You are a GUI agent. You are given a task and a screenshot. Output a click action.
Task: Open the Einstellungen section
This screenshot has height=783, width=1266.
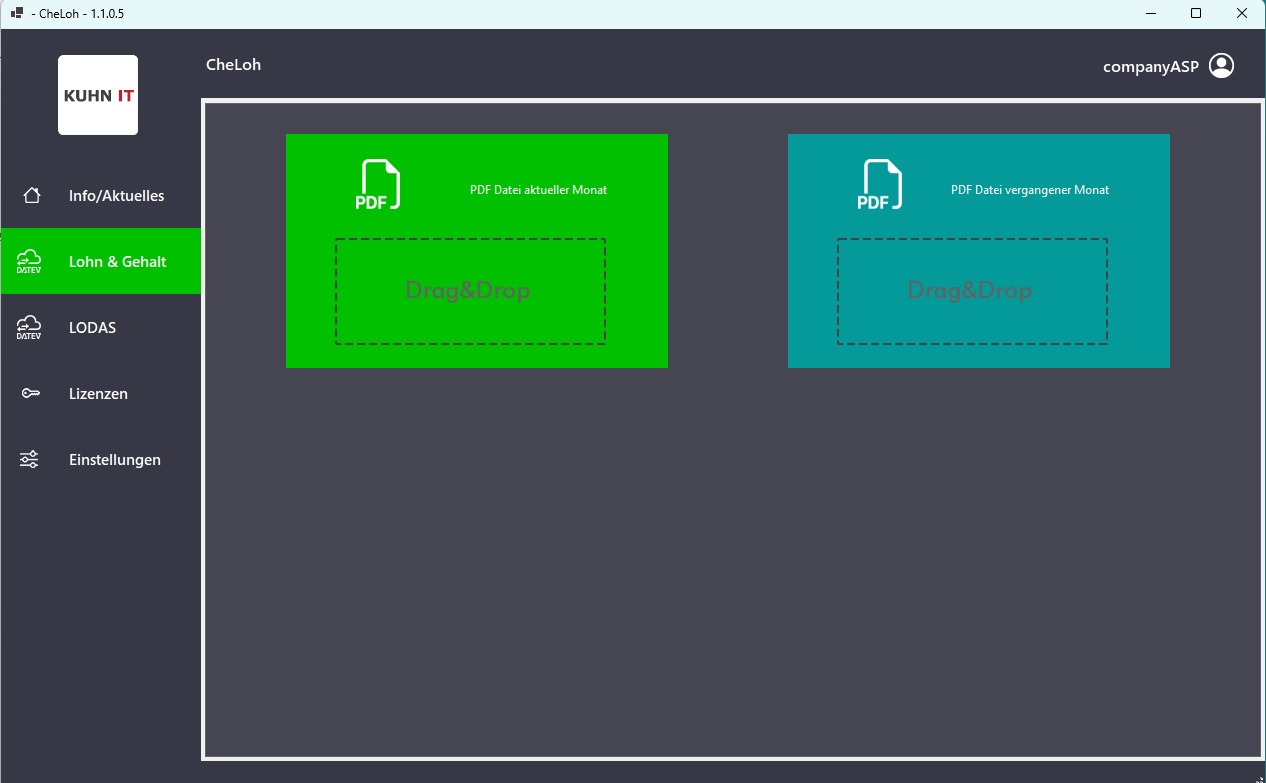click(x=115, y=459)
